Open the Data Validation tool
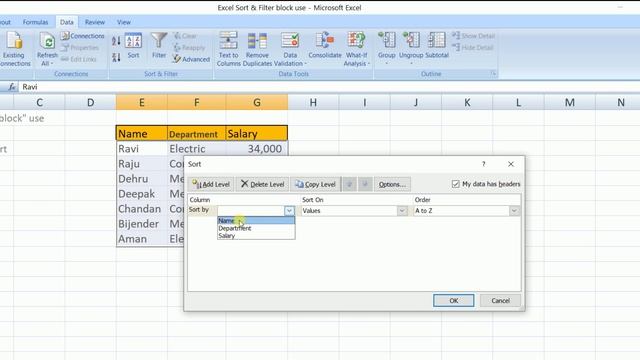Image resolution: width=640 pixels, height=360 pixels. pos(290,49)
